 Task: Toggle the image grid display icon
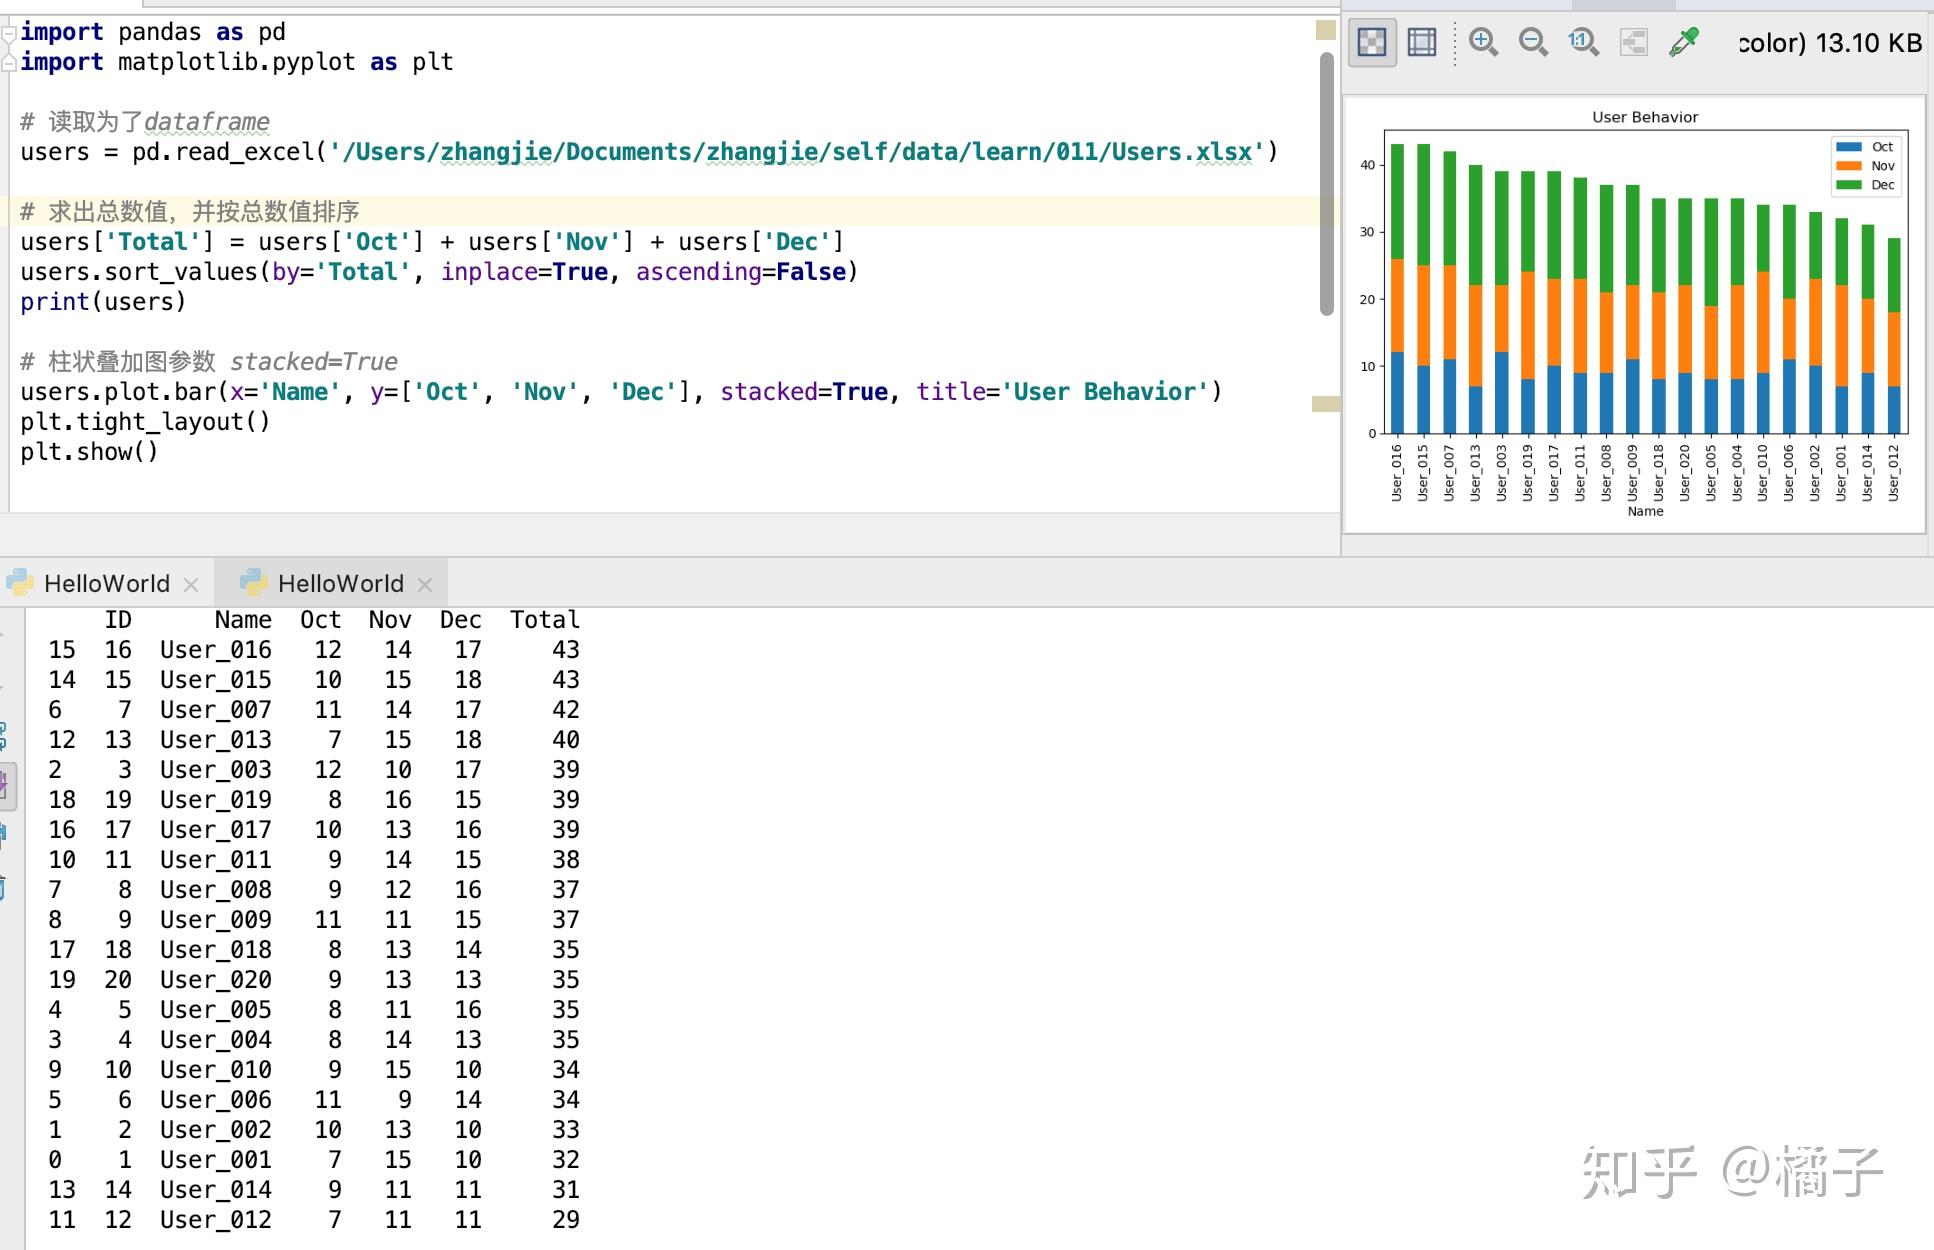(x=1421, y=42)
